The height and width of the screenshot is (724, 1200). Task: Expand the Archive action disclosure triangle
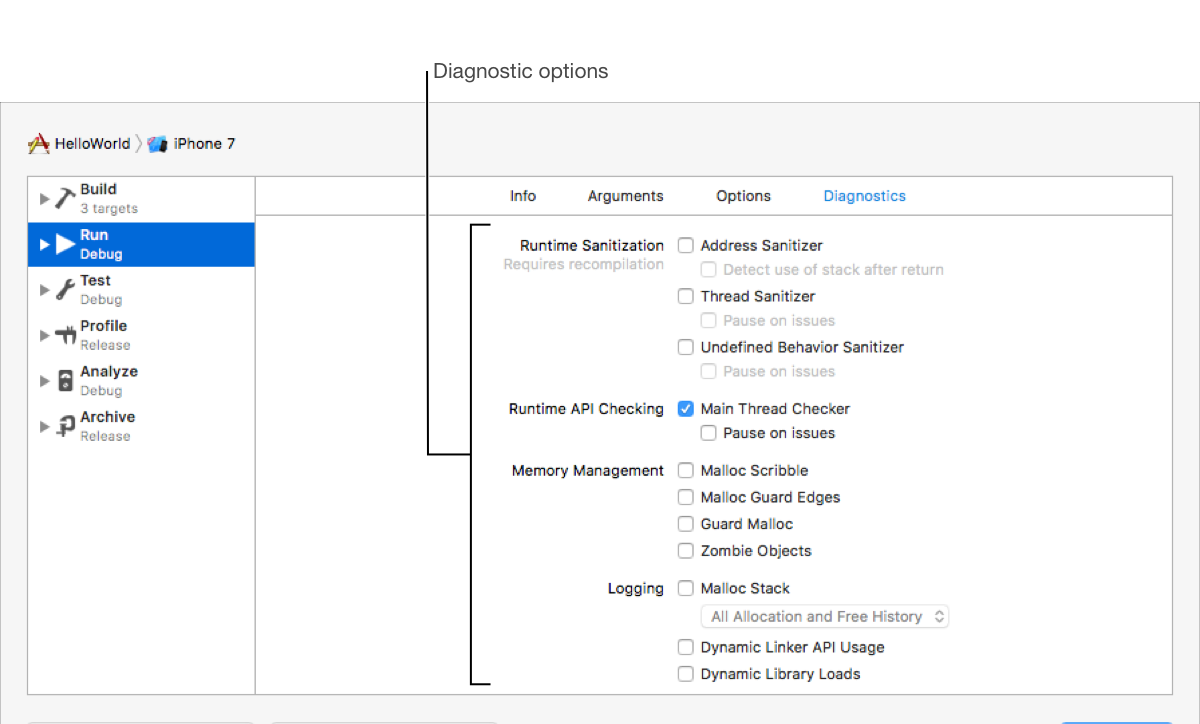[44, 426]
